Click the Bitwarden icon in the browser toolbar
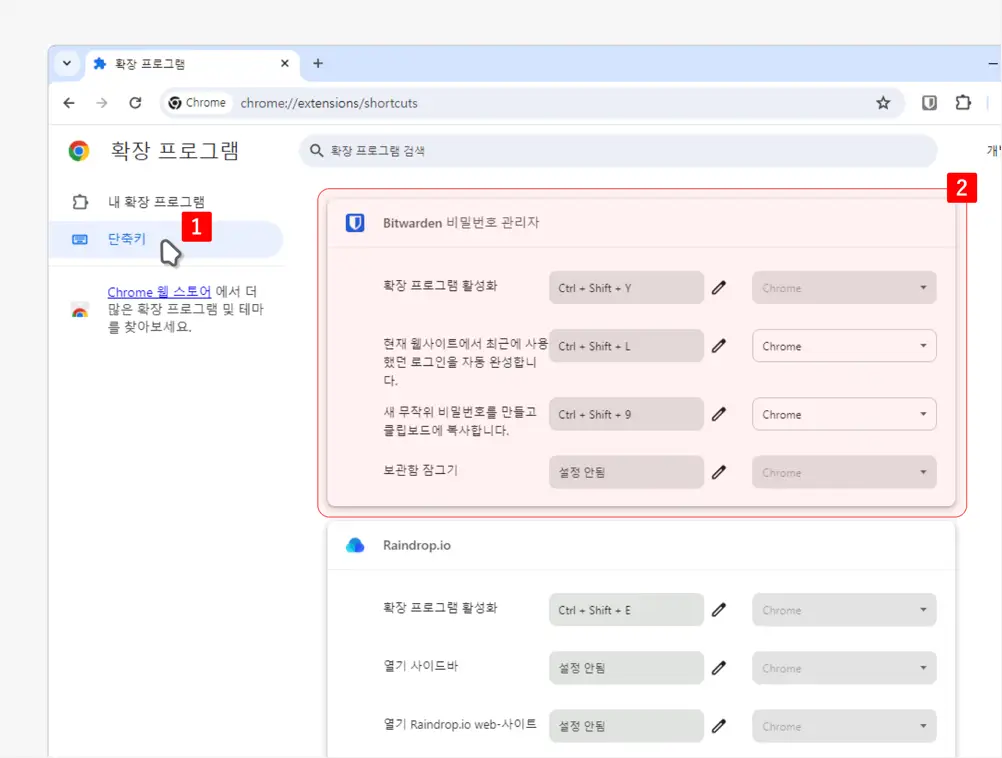The width and height of the screenshot is (1002, 758). coord(929,103)
